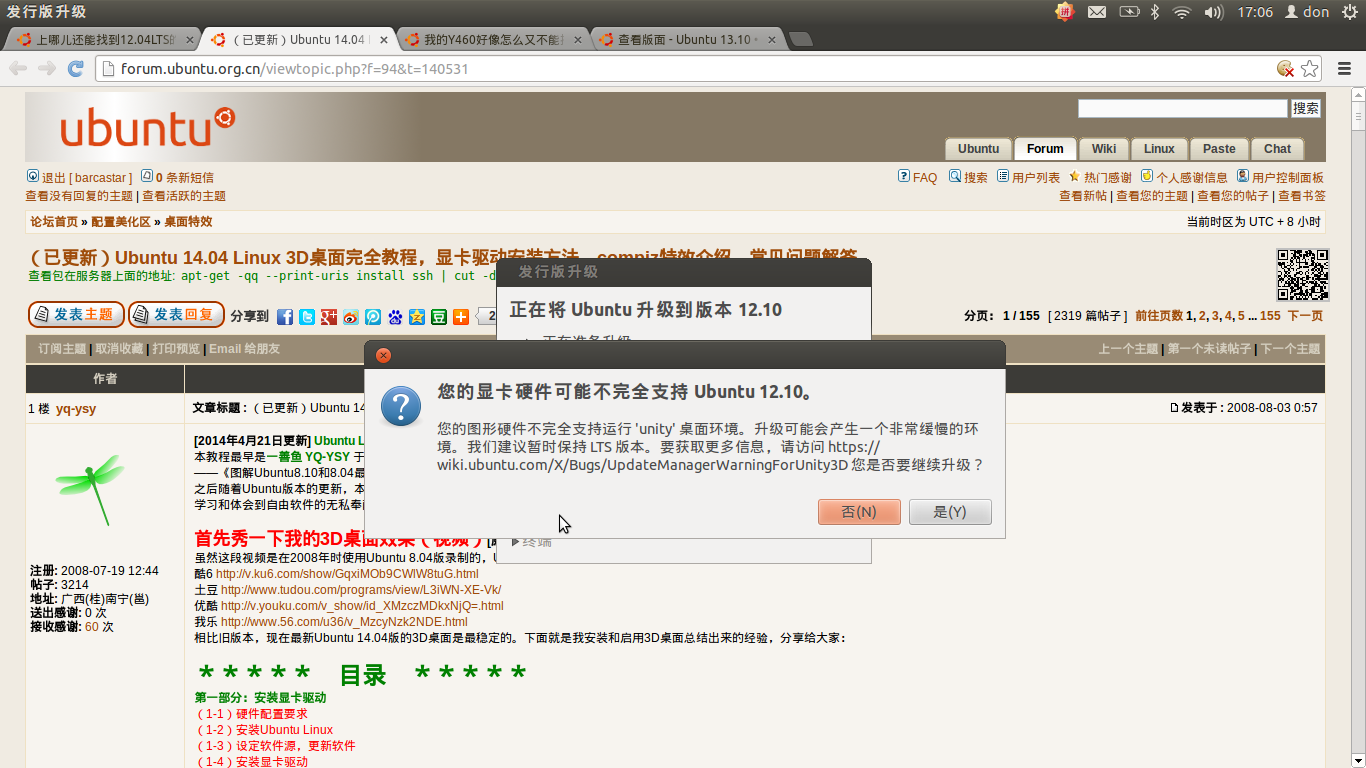Share the topic to Qzone star icon
This screenshot has width=1366, height=768.
(x=417, y=317)
